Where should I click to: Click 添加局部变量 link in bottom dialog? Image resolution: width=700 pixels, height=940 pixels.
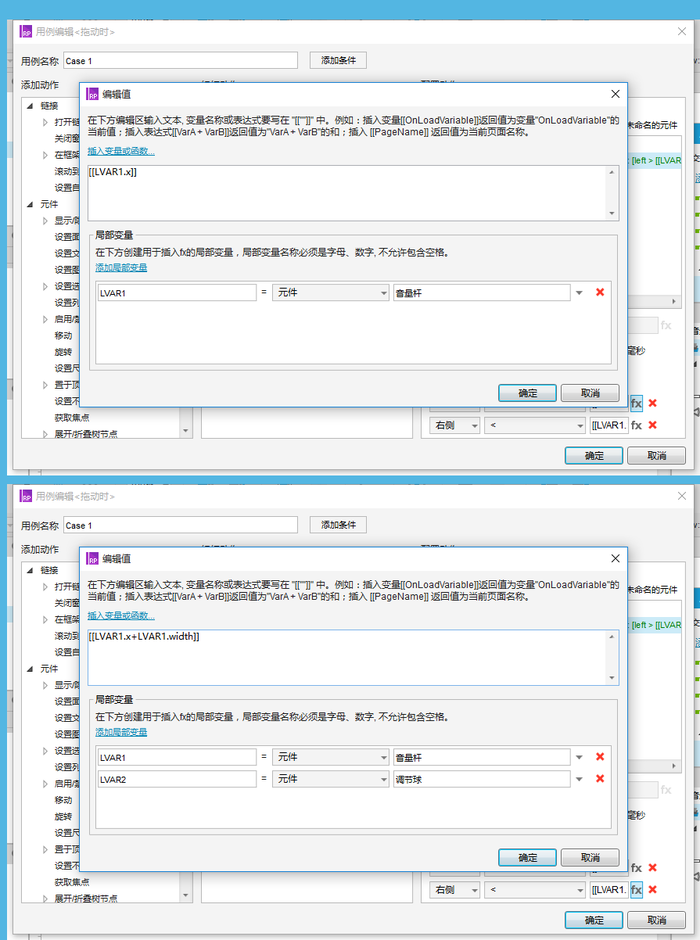click(x=121, y=732)
